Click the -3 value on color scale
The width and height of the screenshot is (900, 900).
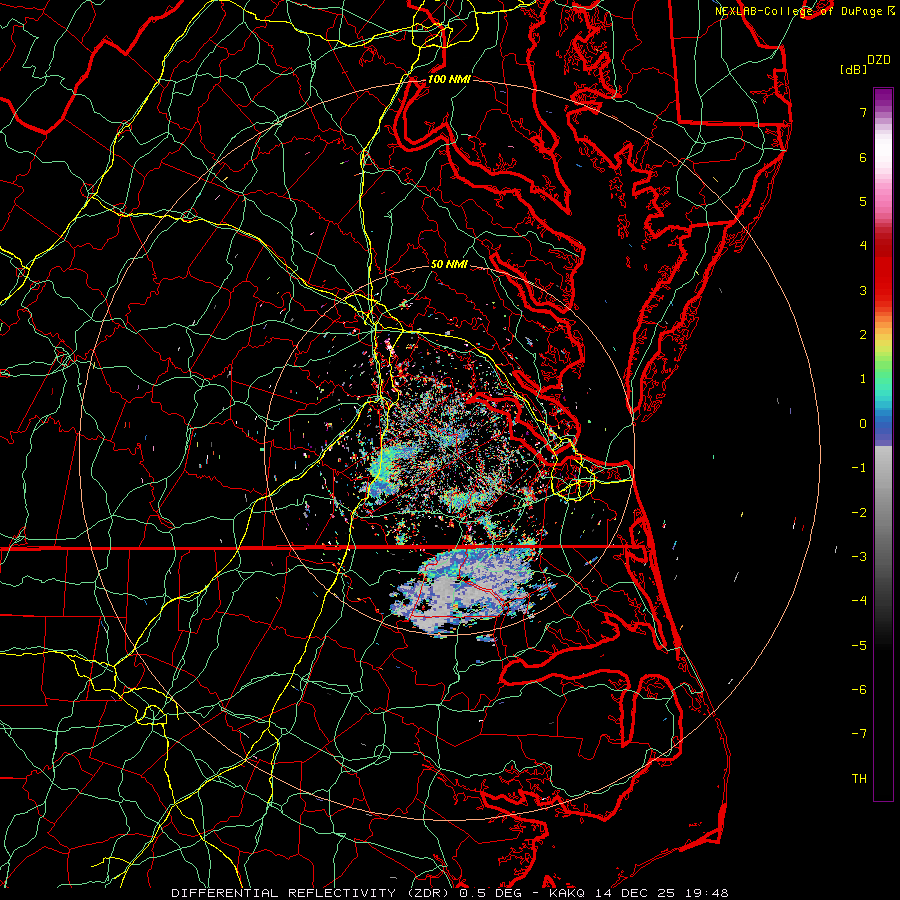[859, 557]
